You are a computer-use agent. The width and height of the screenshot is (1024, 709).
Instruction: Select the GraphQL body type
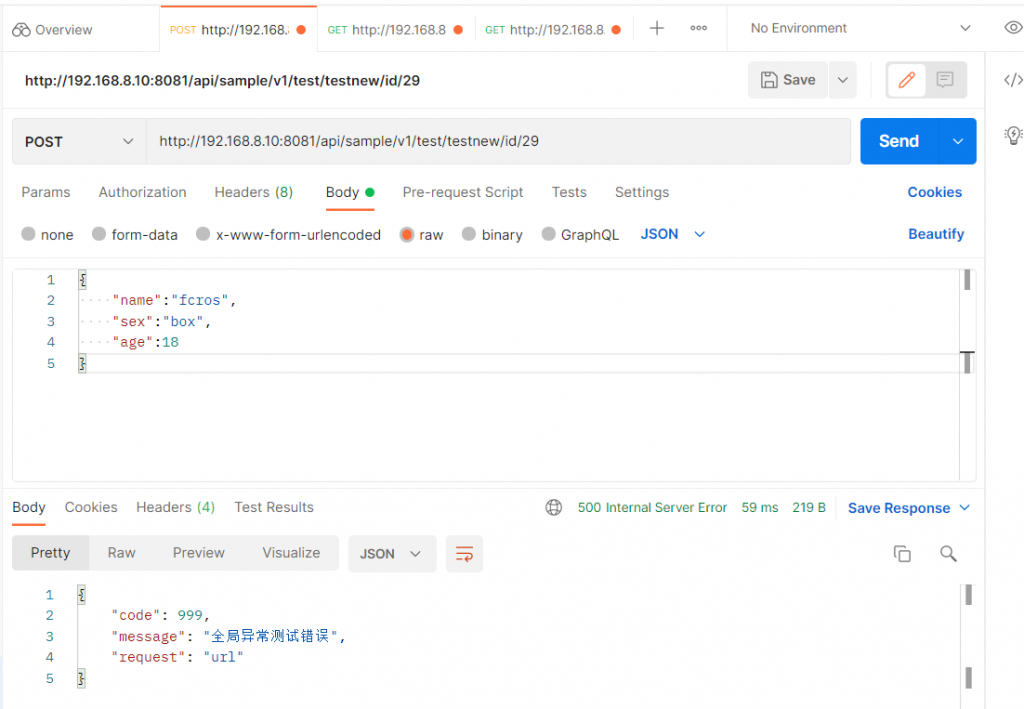click(580, 234)
